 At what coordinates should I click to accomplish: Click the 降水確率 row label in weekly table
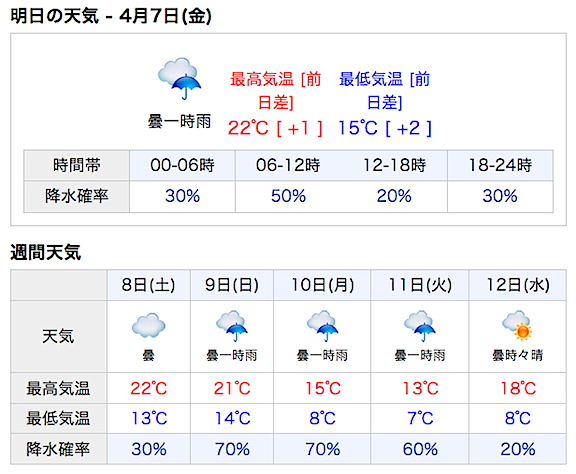(58, 449)
